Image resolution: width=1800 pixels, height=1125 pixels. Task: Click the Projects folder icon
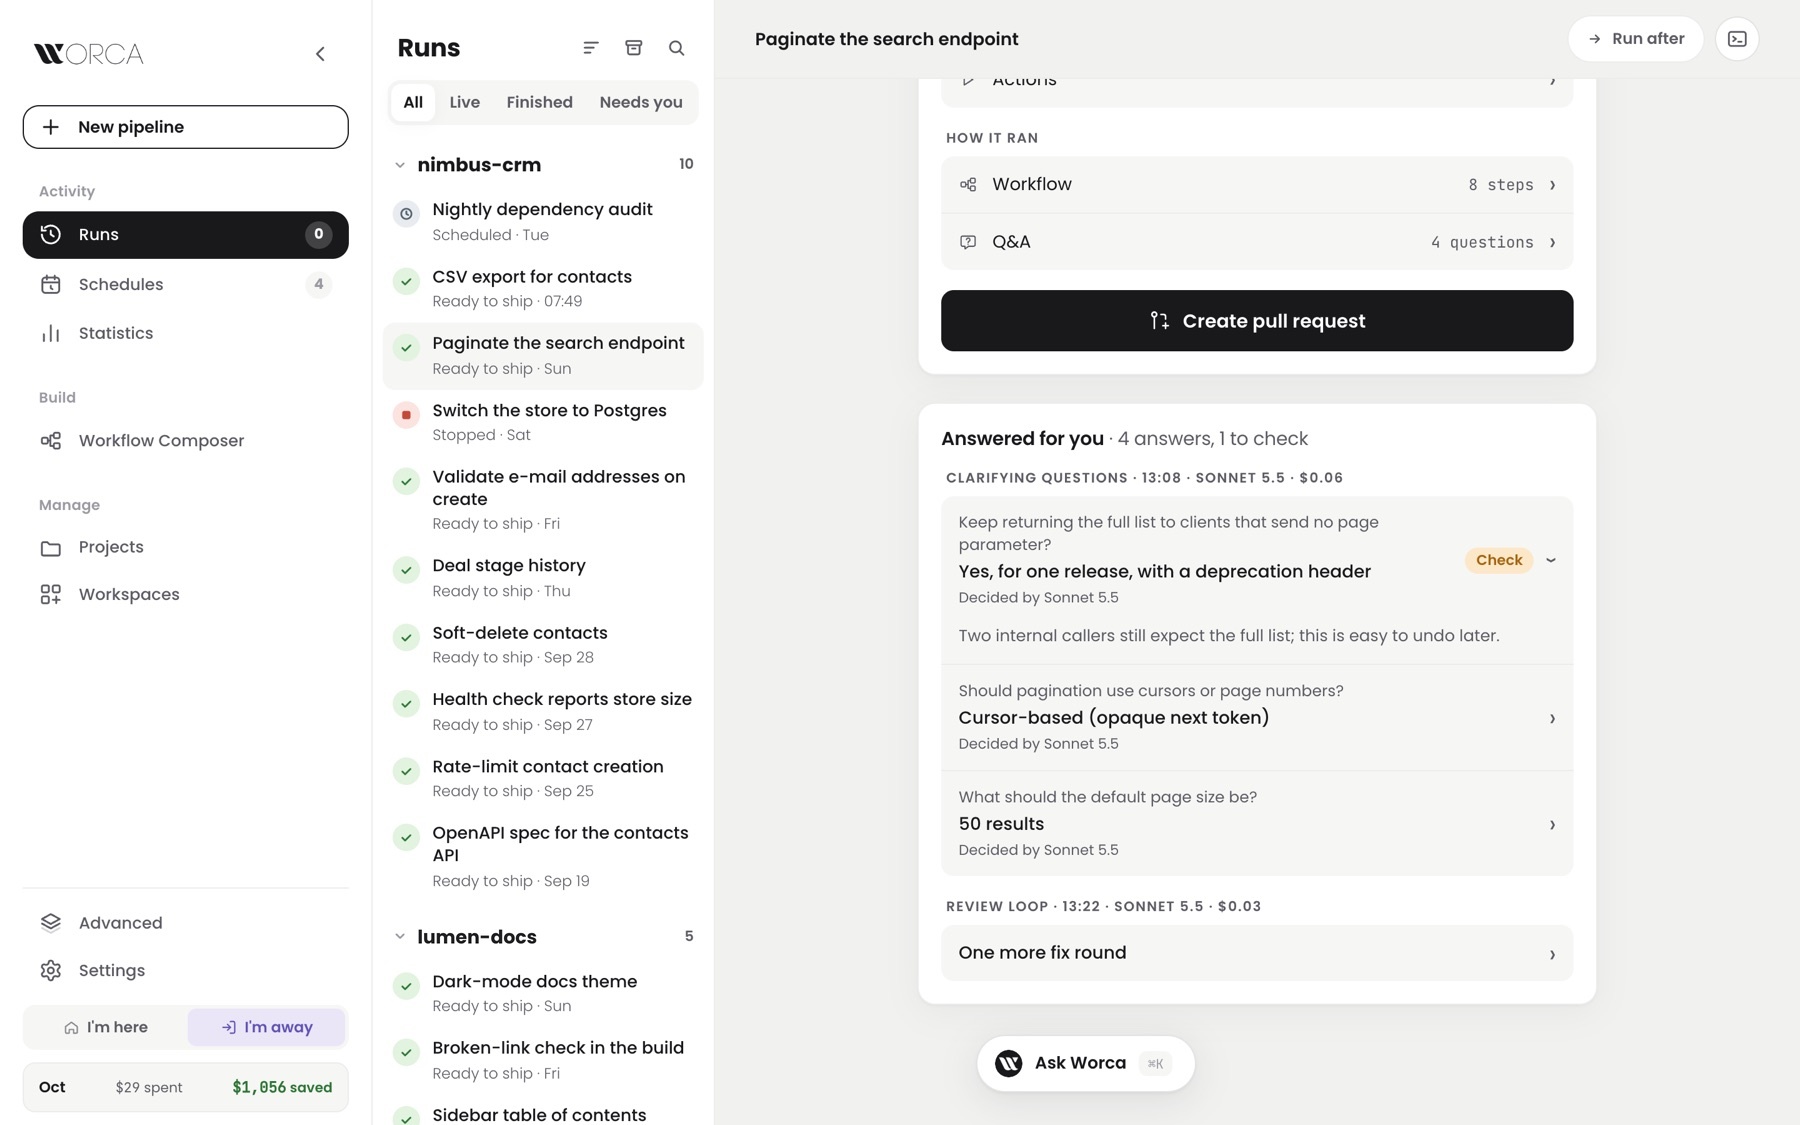pos(51,548)
